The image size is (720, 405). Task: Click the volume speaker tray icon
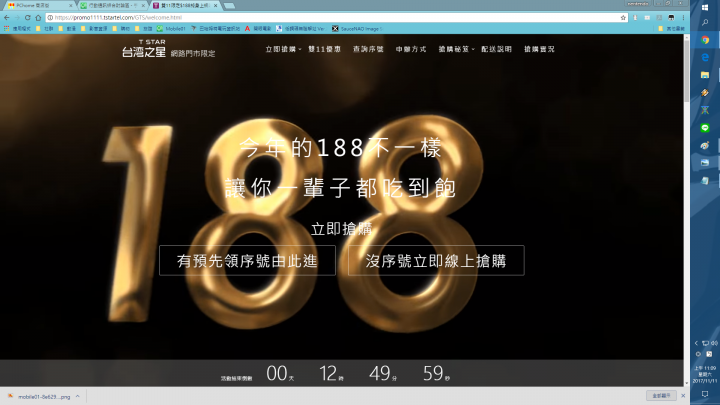(x=714, y=343)
